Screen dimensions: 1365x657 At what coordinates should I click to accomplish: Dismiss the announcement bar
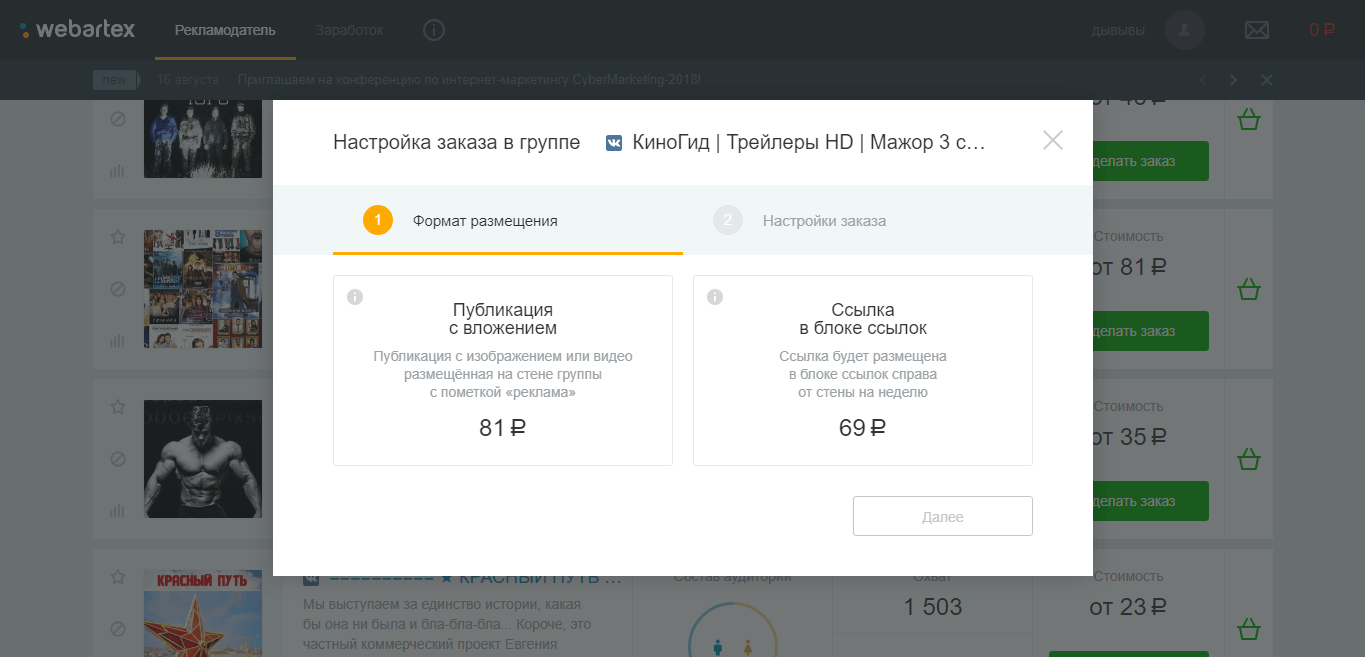(1266, 80)
